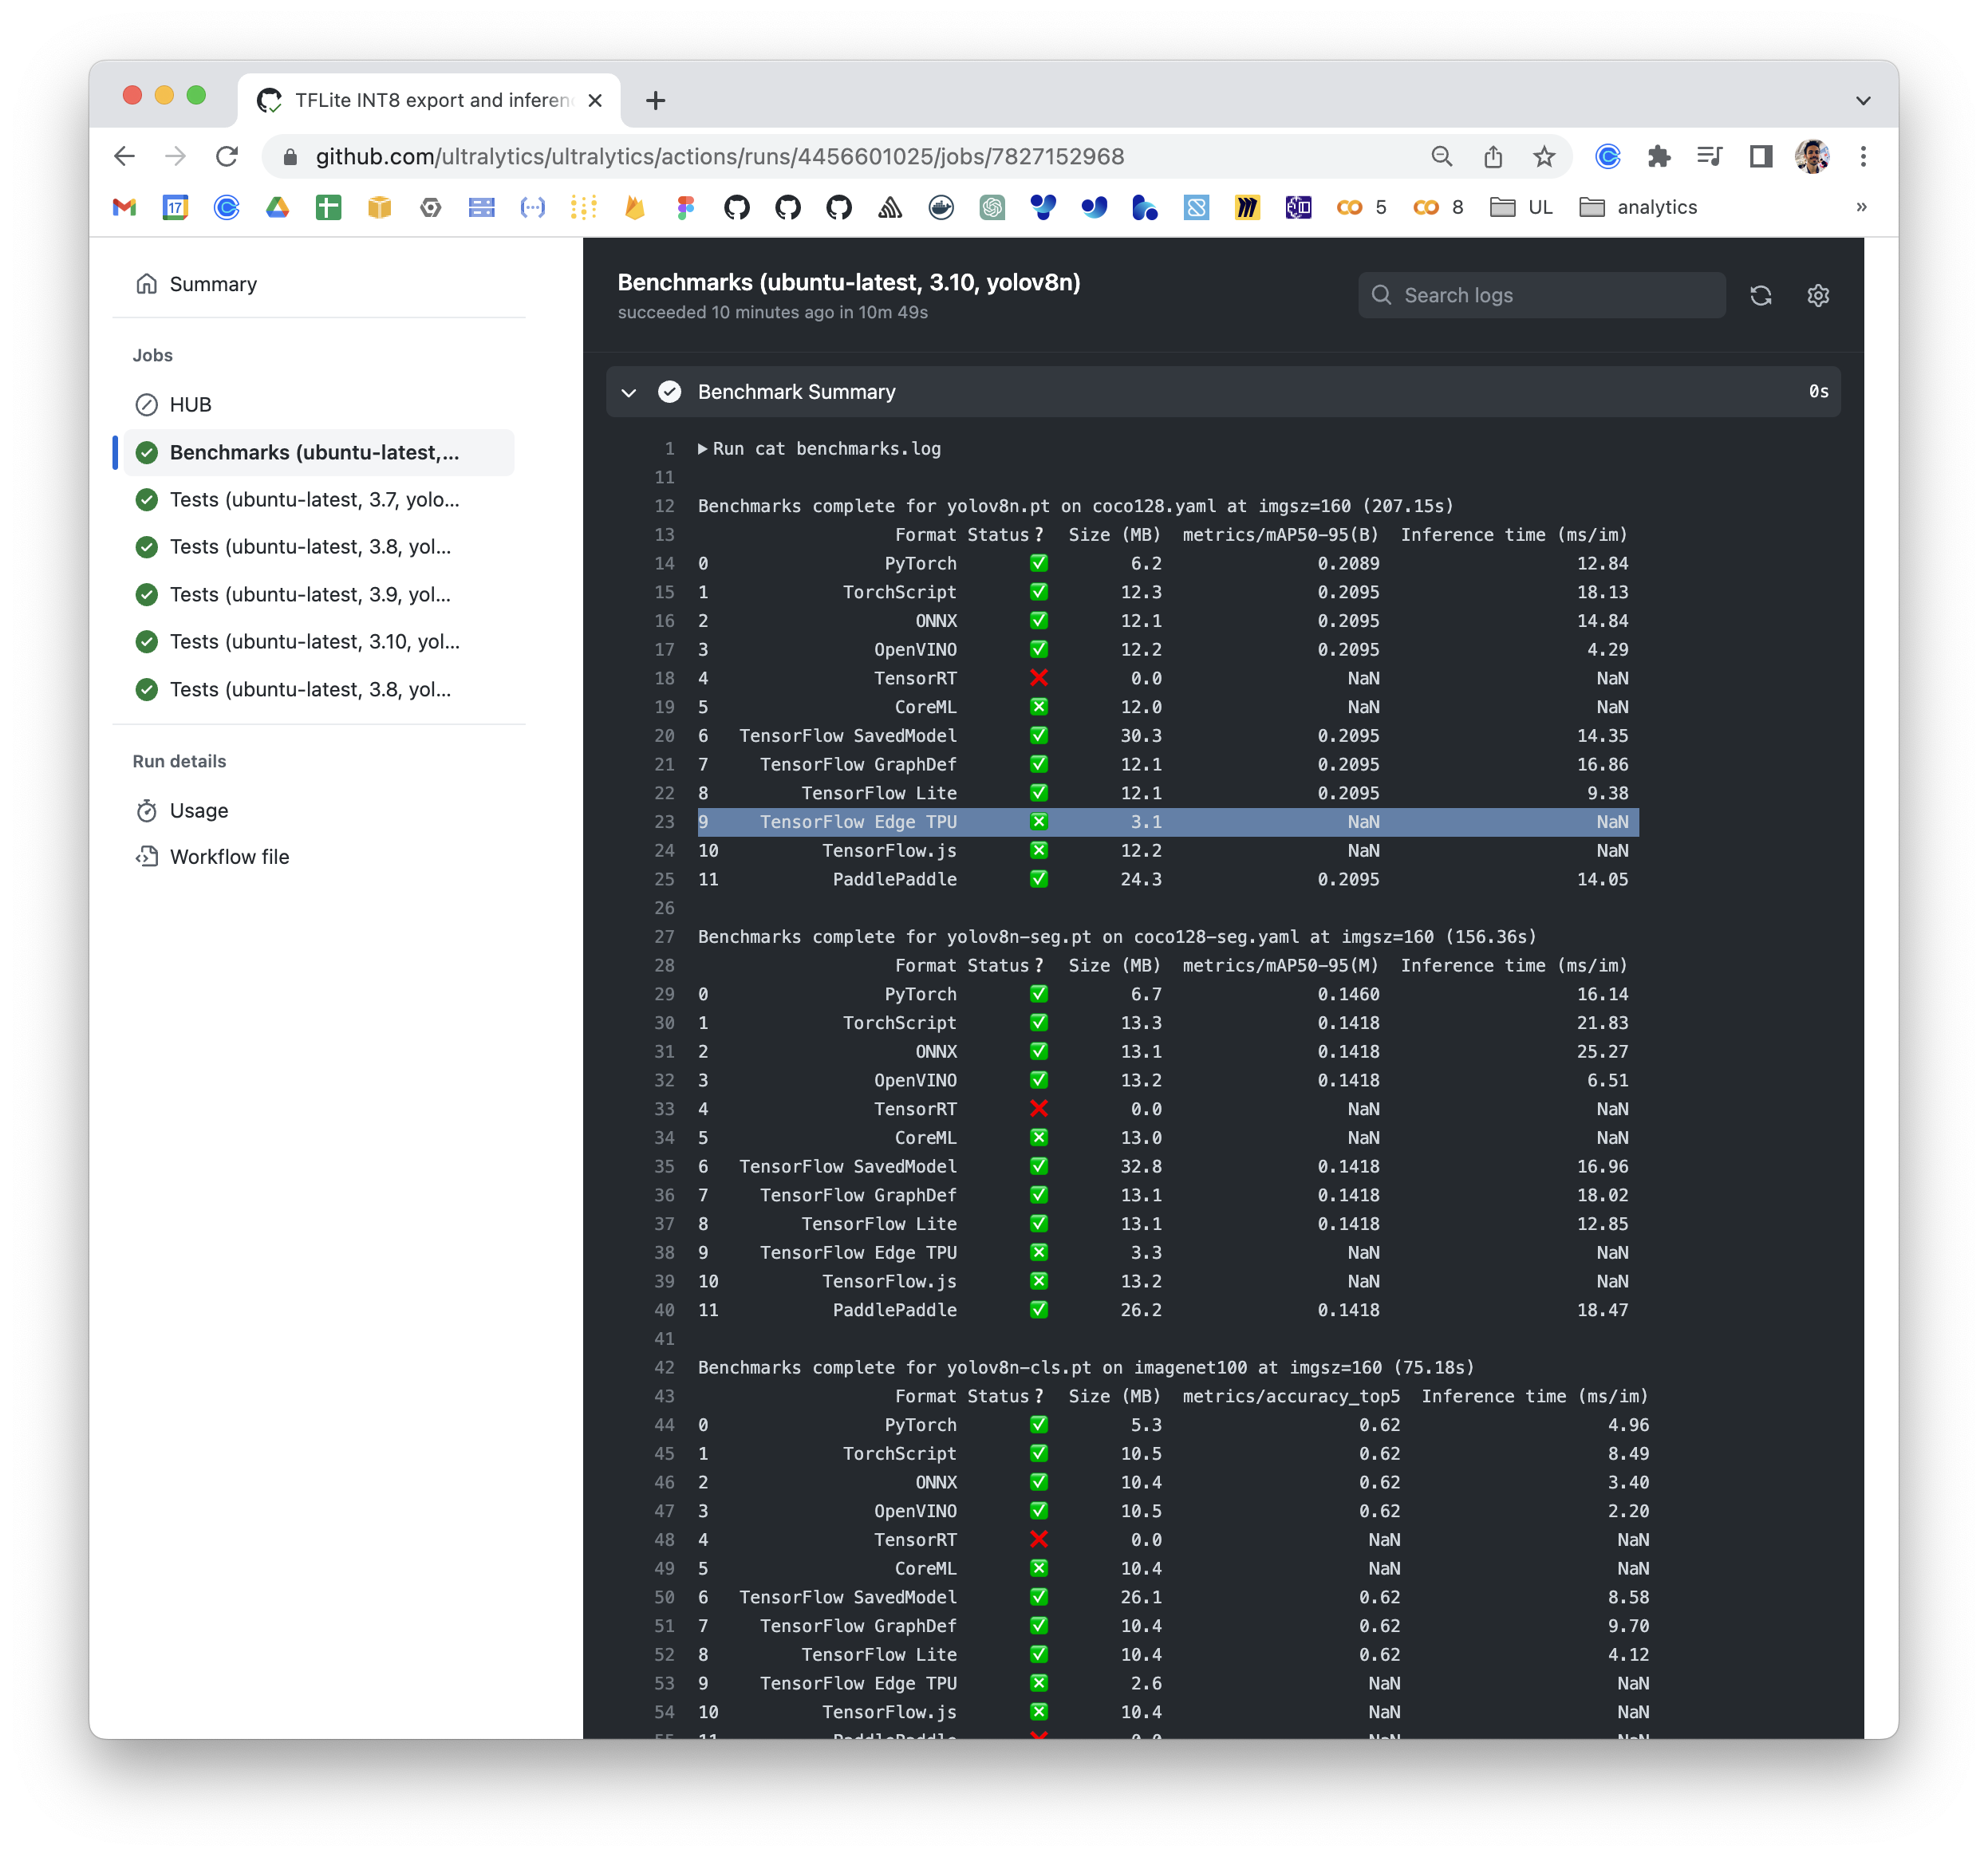
Task: Open the ChatGPT bookmark
Action: [992, 207]
